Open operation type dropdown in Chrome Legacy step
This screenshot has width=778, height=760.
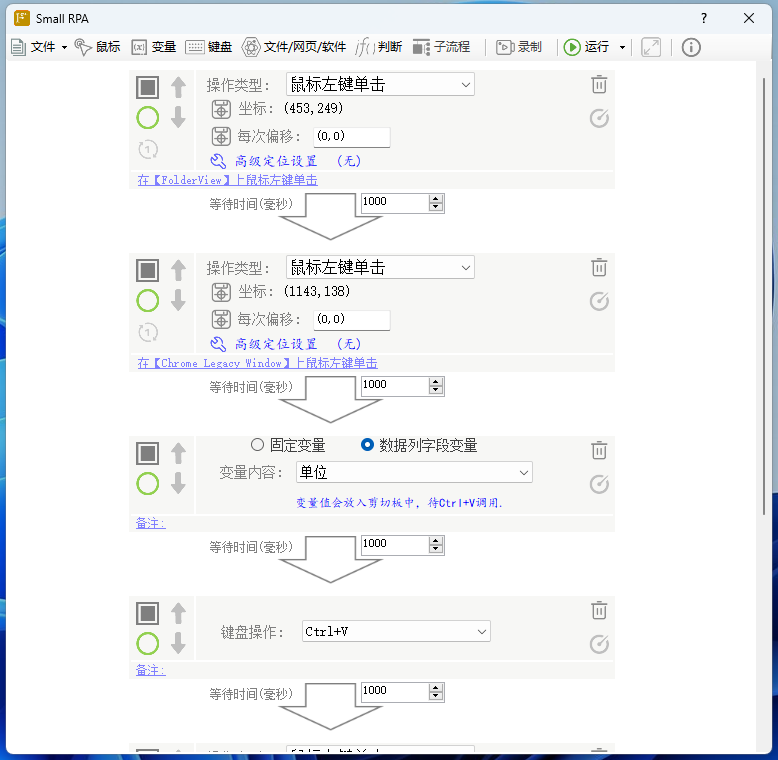coord(380,267)
